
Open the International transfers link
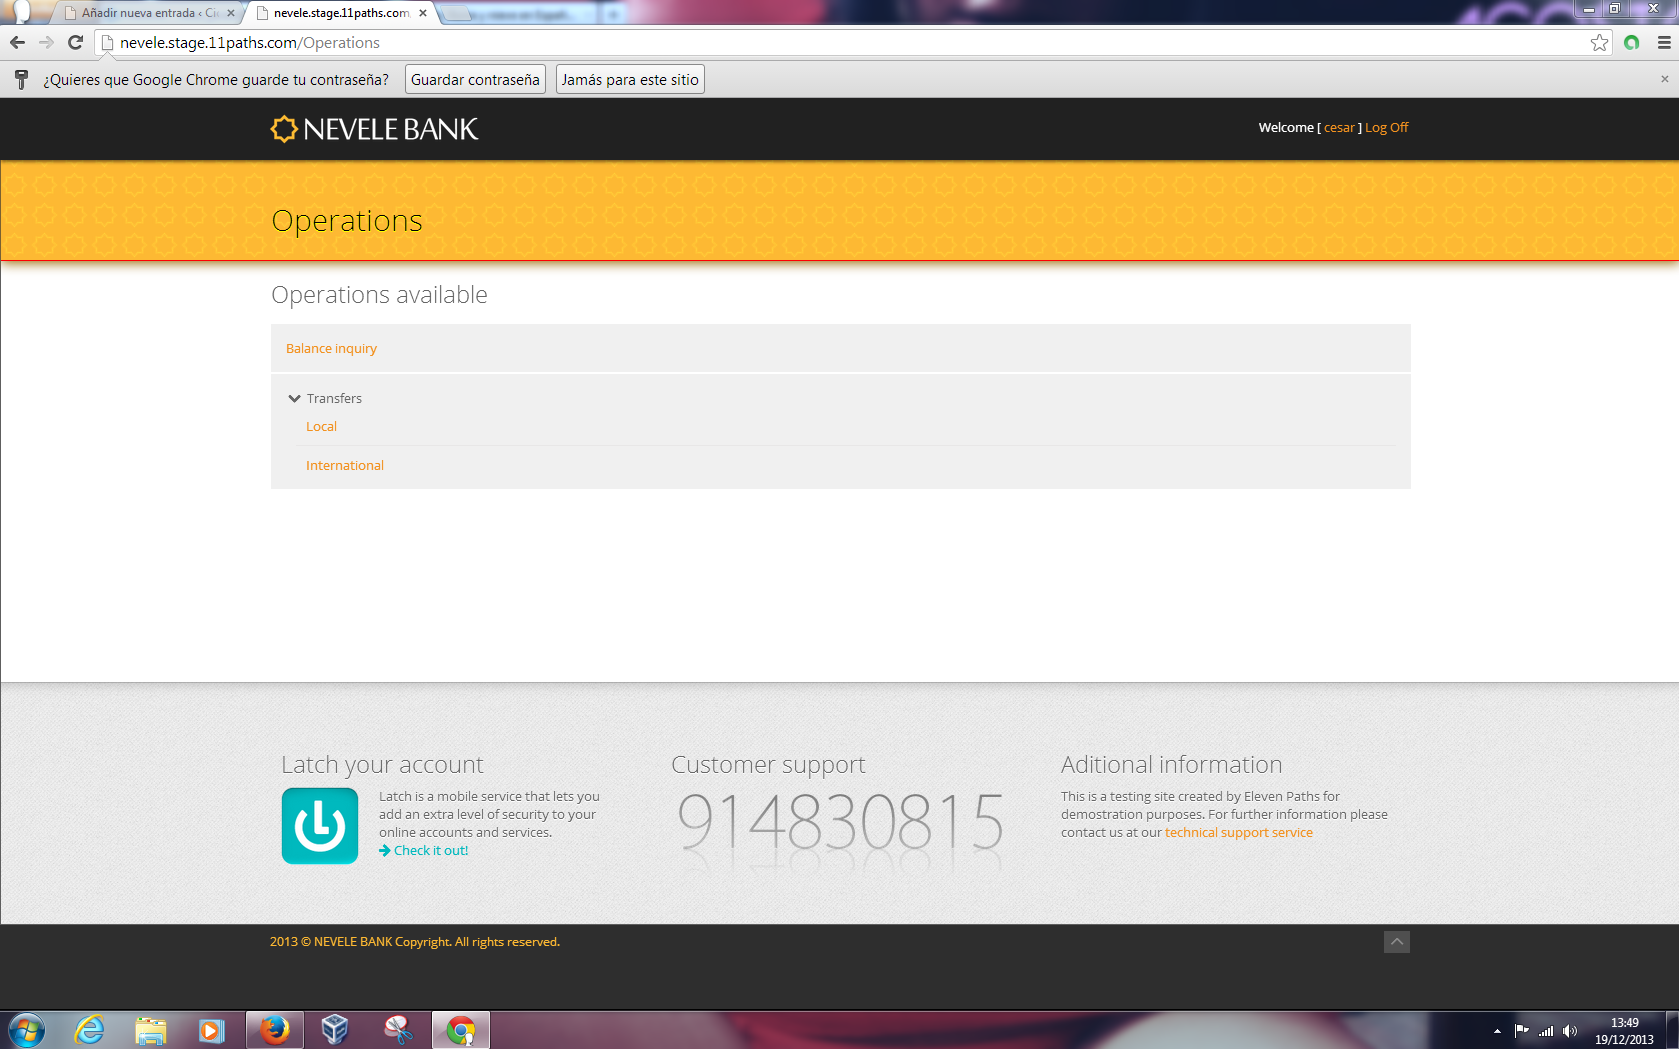pos(344,466)
